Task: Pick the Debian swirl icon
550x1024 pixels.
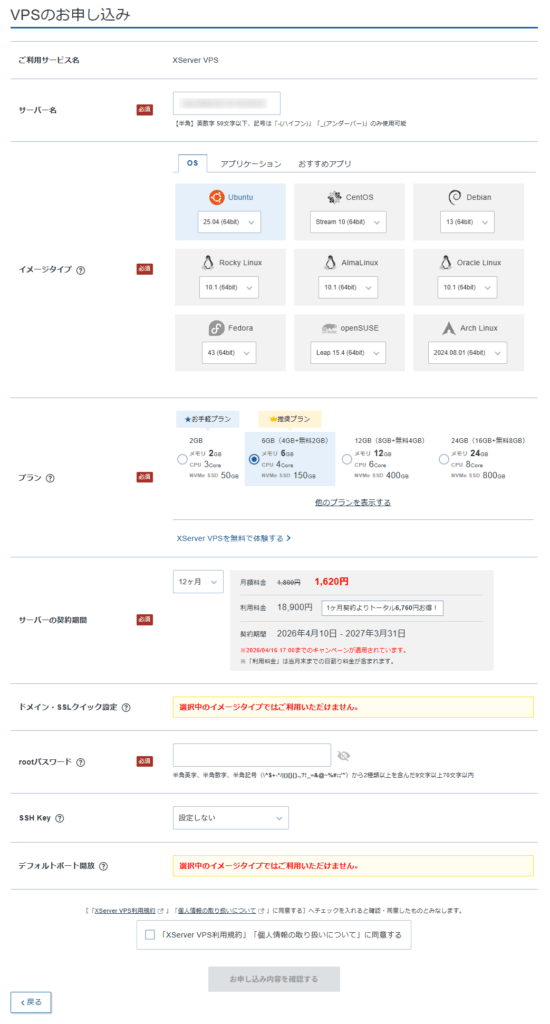Action: (x=455, y=197)
